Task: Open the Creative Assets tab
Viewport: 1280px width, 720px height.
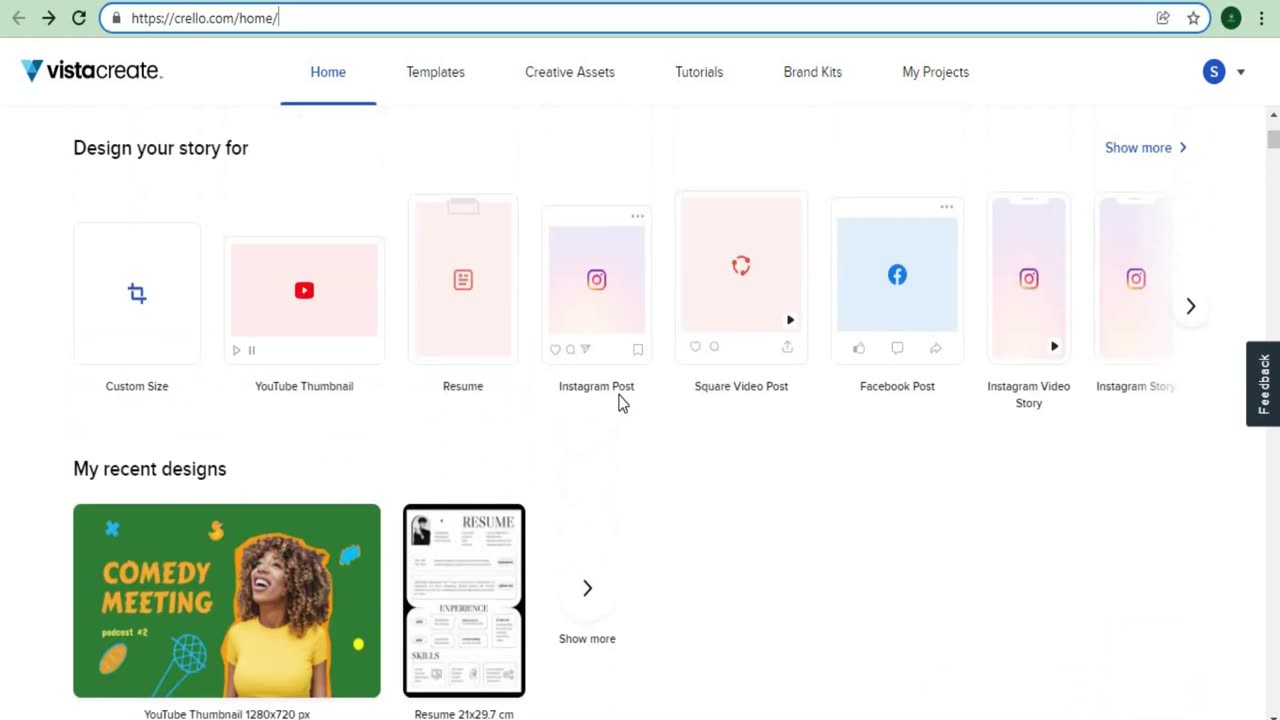Action: pos(570,72)
